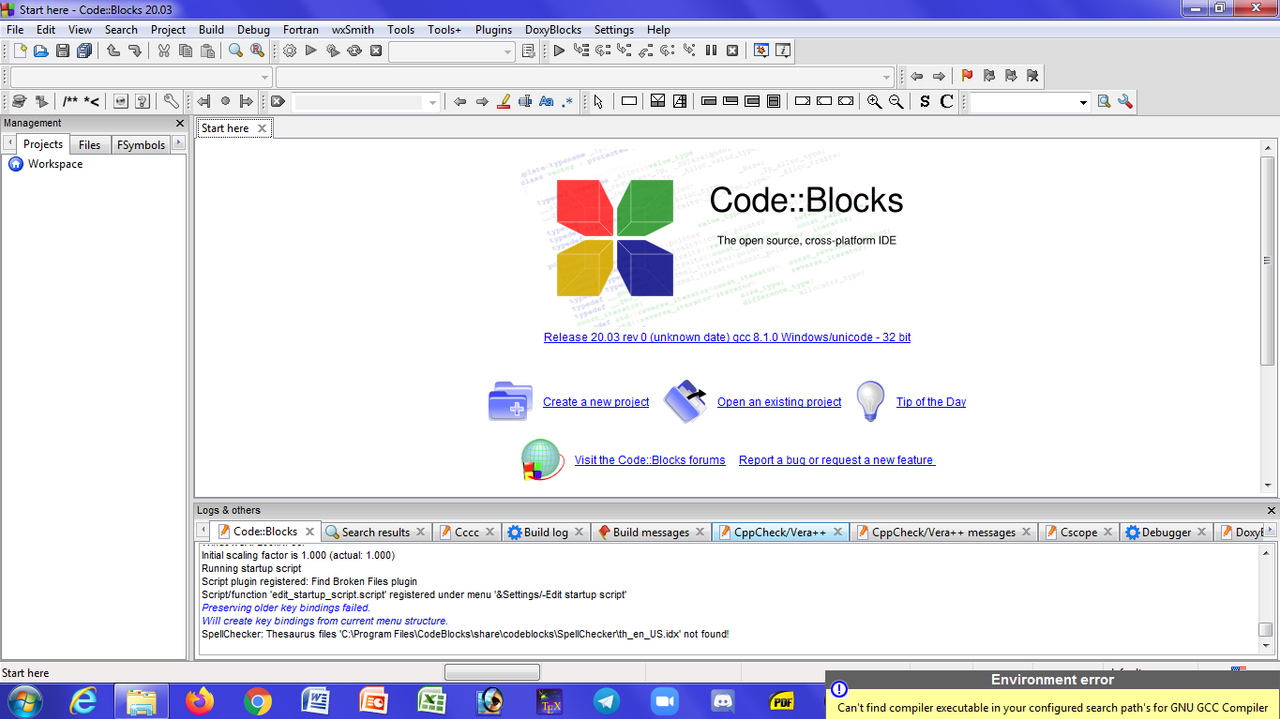
Task: Click the DoxyBlocks block comment /** icon
Action: [70, 101]
